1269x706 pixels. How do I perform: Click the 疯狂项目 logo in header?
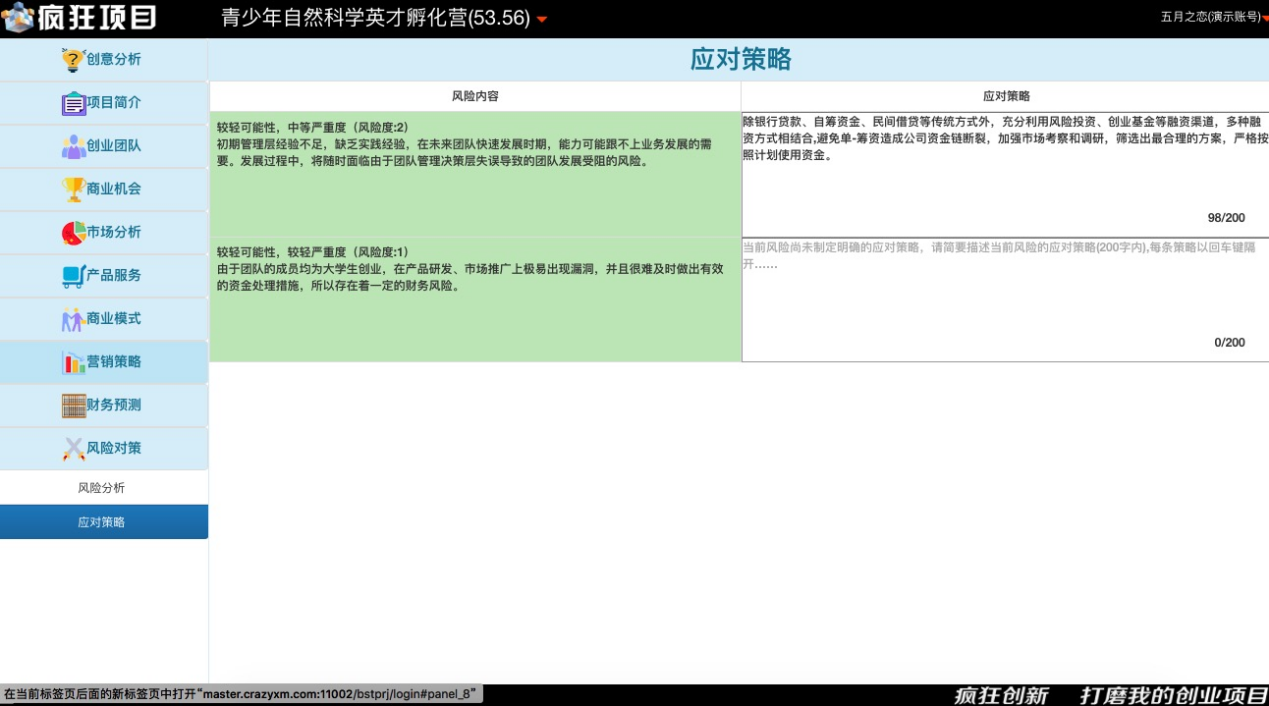(80, 17)
